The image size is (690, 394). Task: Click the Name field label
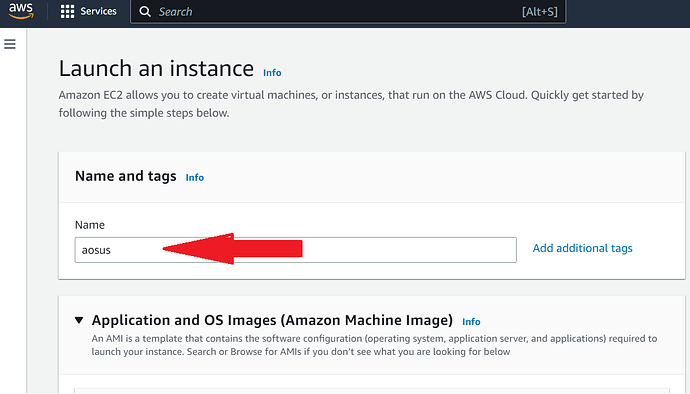pos(90,225)
